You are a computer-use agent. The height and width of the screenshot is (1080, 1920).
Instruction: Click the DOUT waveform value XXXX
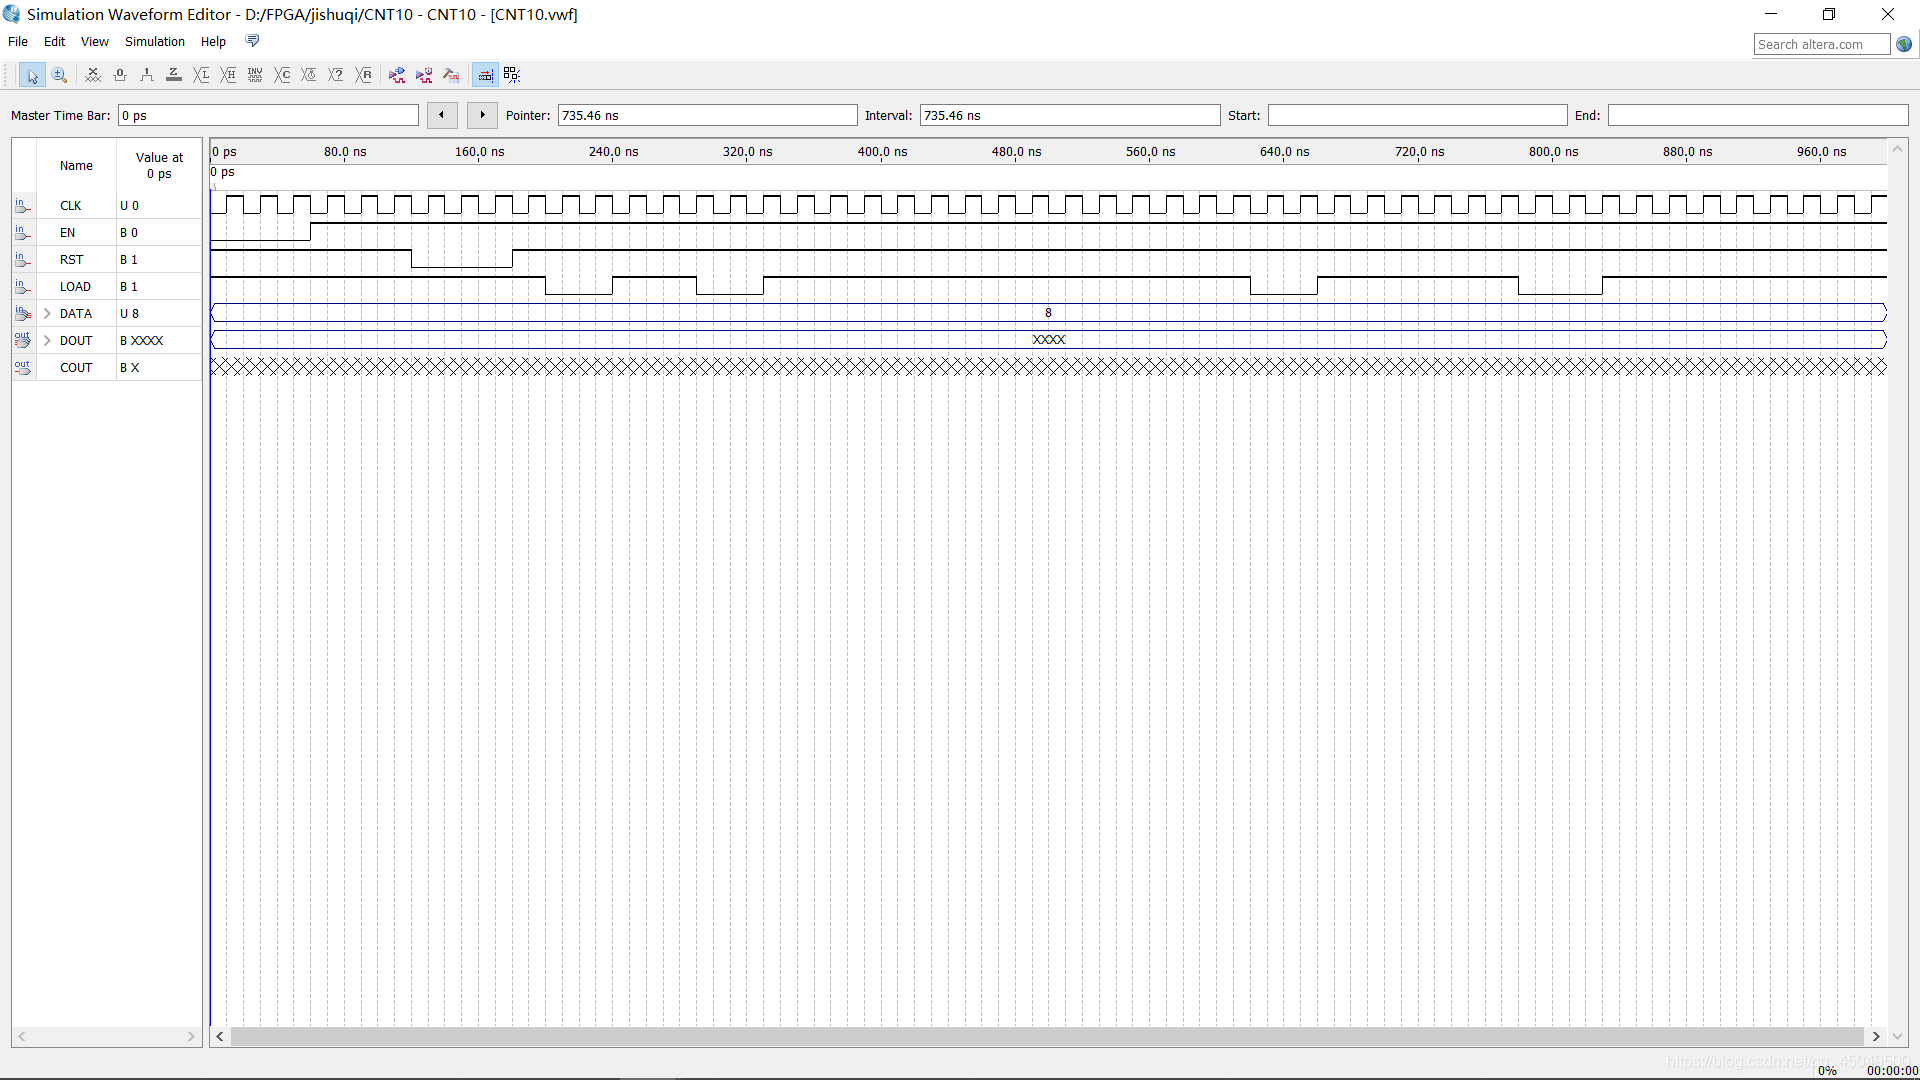[x=1048, y=340]
